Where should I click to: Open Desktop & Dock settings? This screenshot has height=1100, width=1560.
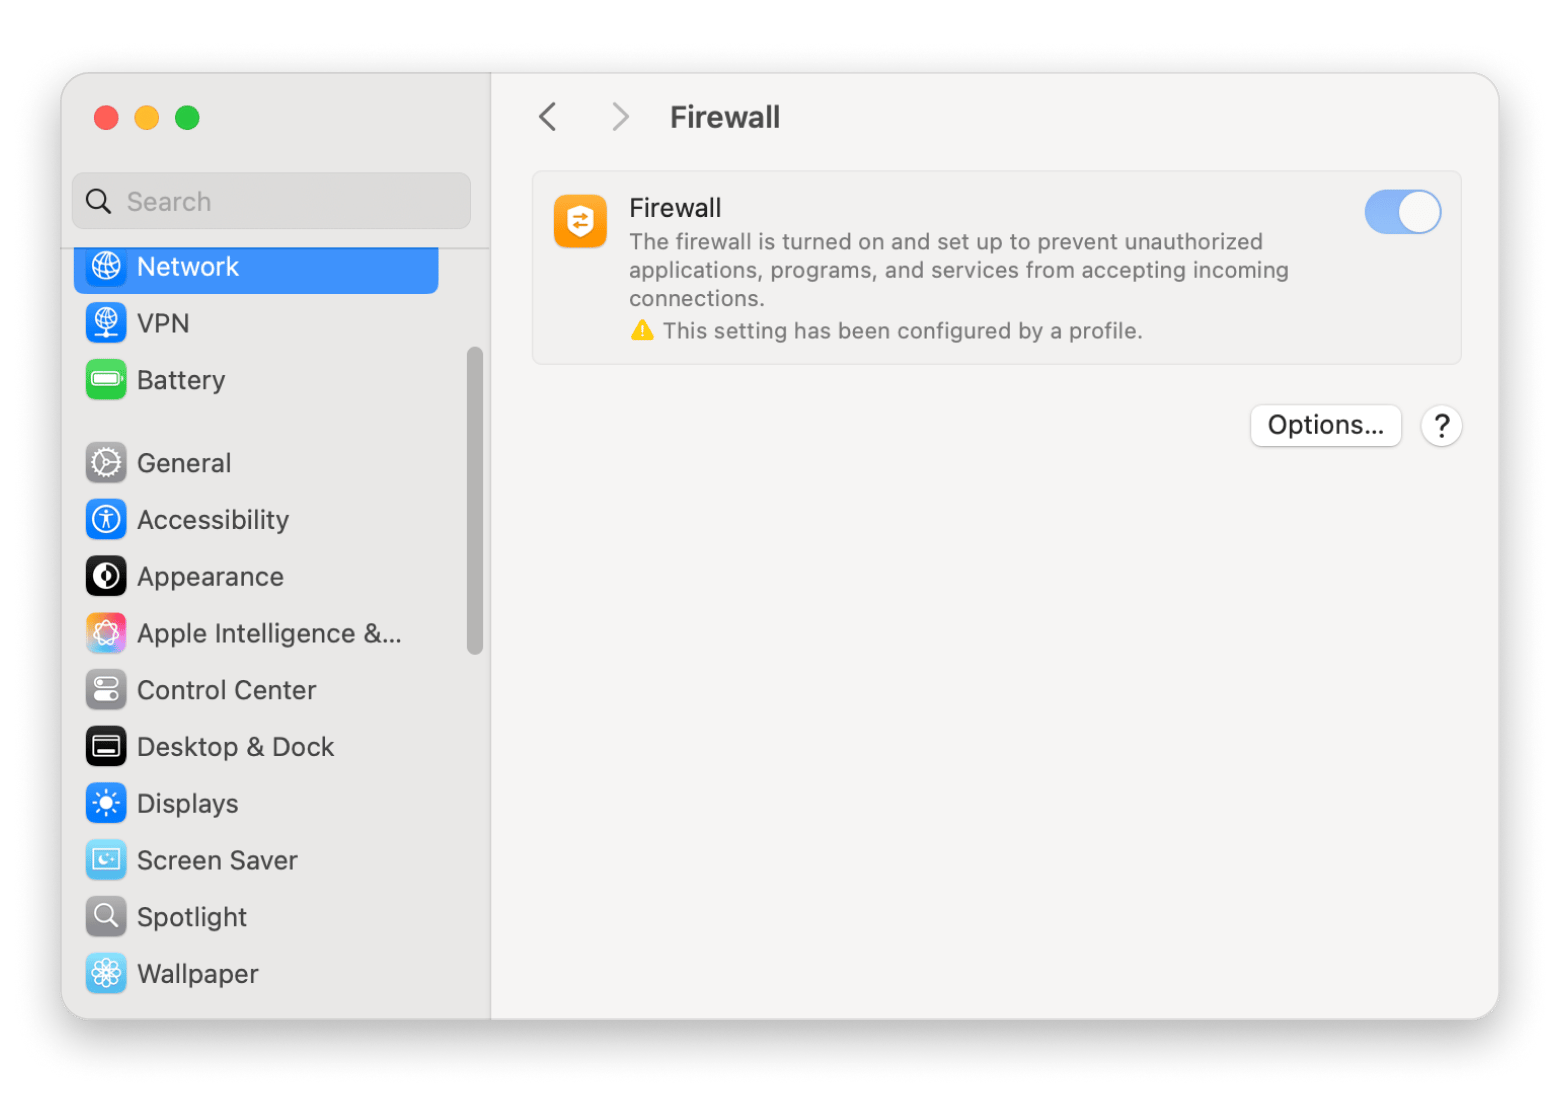coord(235,747)
